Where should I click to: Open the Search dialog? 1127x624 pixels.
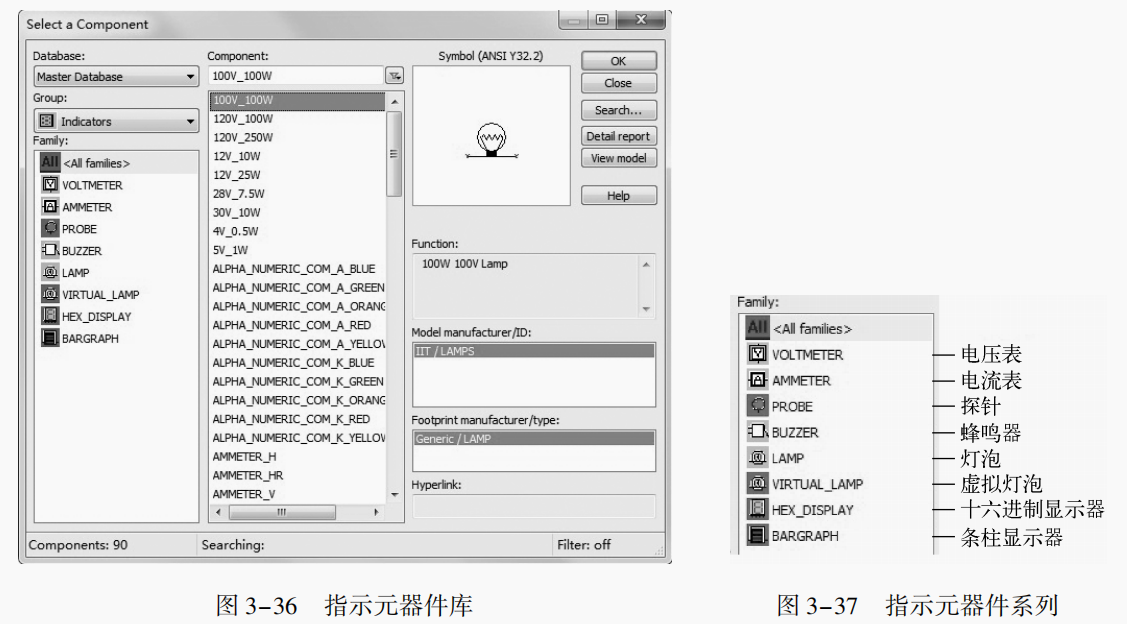pos(618,110)
